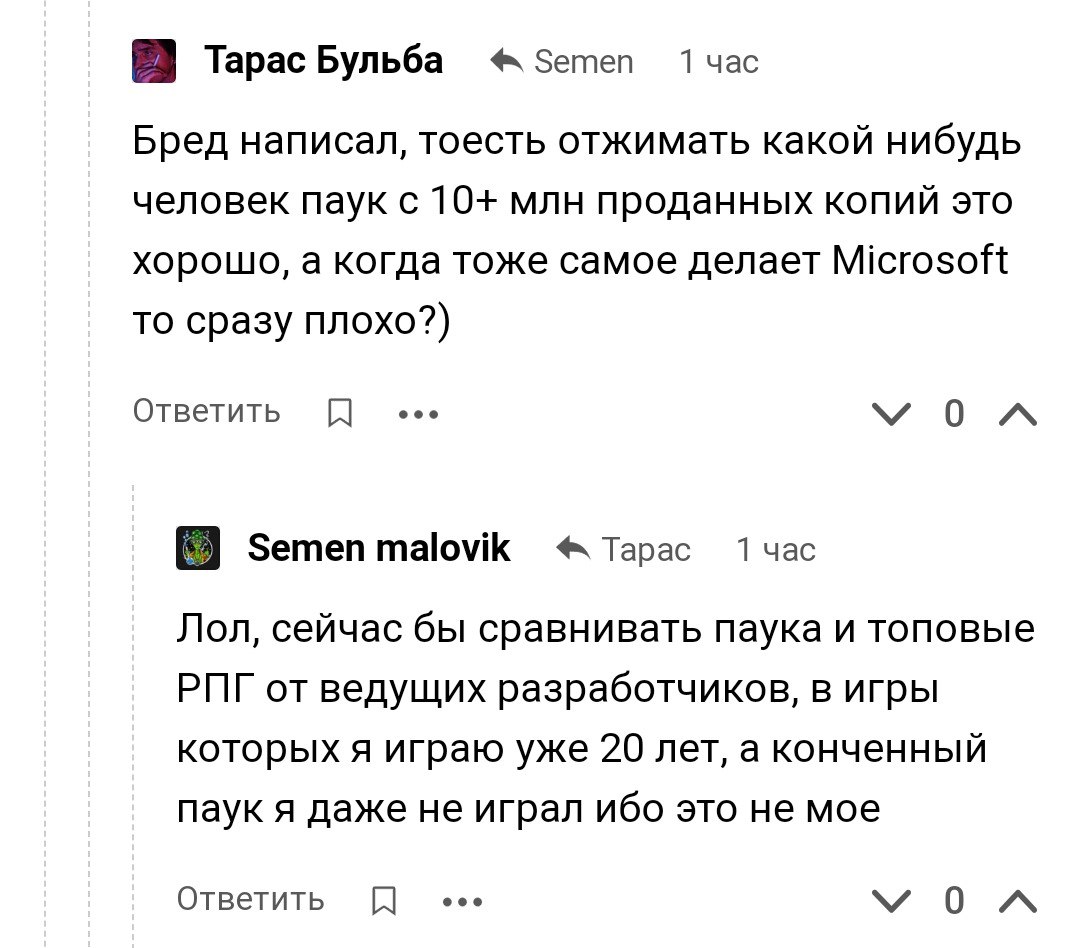1080x948 pixels.
Task: Reply to Semen malovik's comment via Ответить
Action: [251, 899]
